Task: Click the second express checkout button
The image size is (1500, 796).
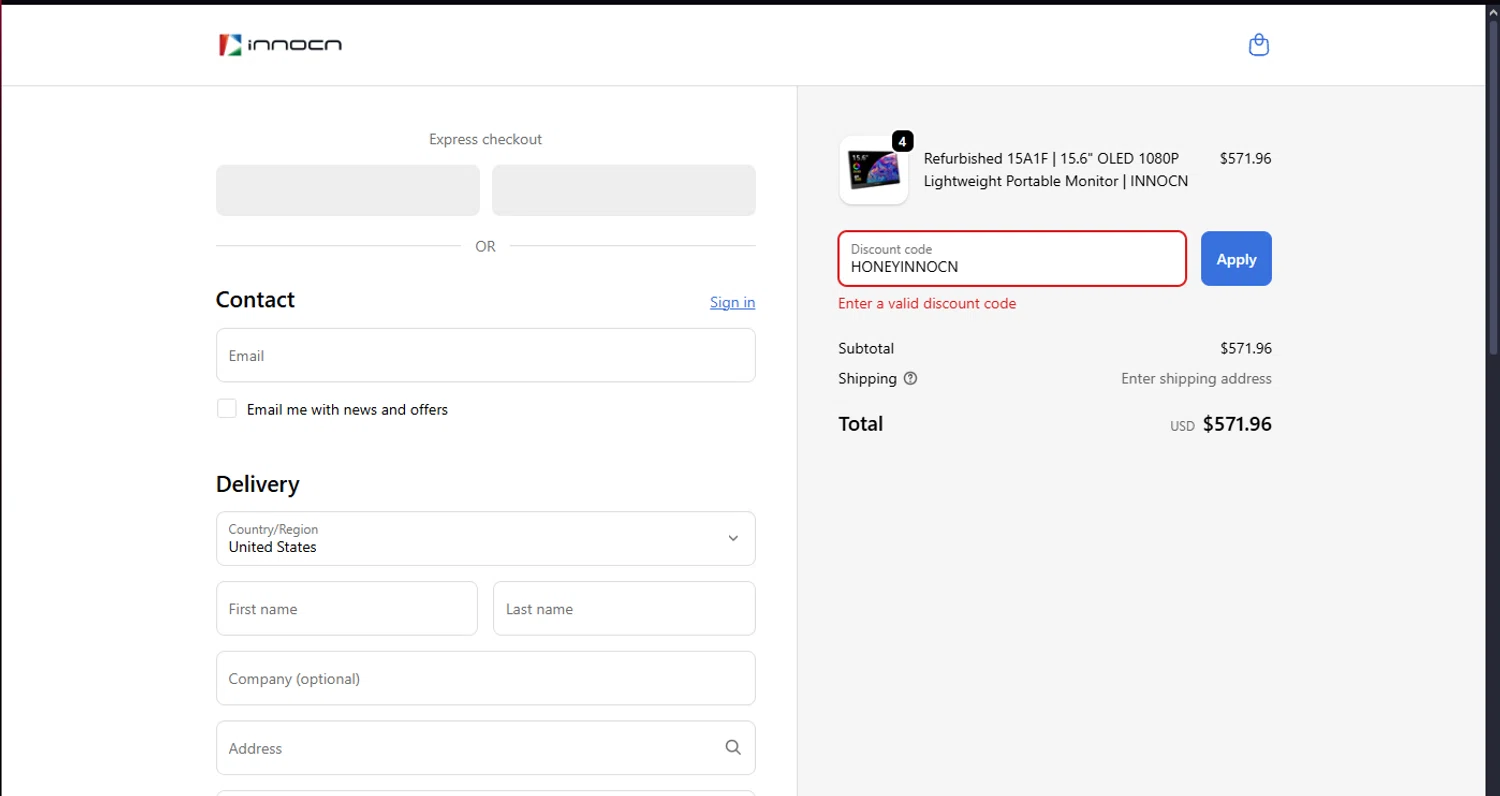Action: (624, 190)
